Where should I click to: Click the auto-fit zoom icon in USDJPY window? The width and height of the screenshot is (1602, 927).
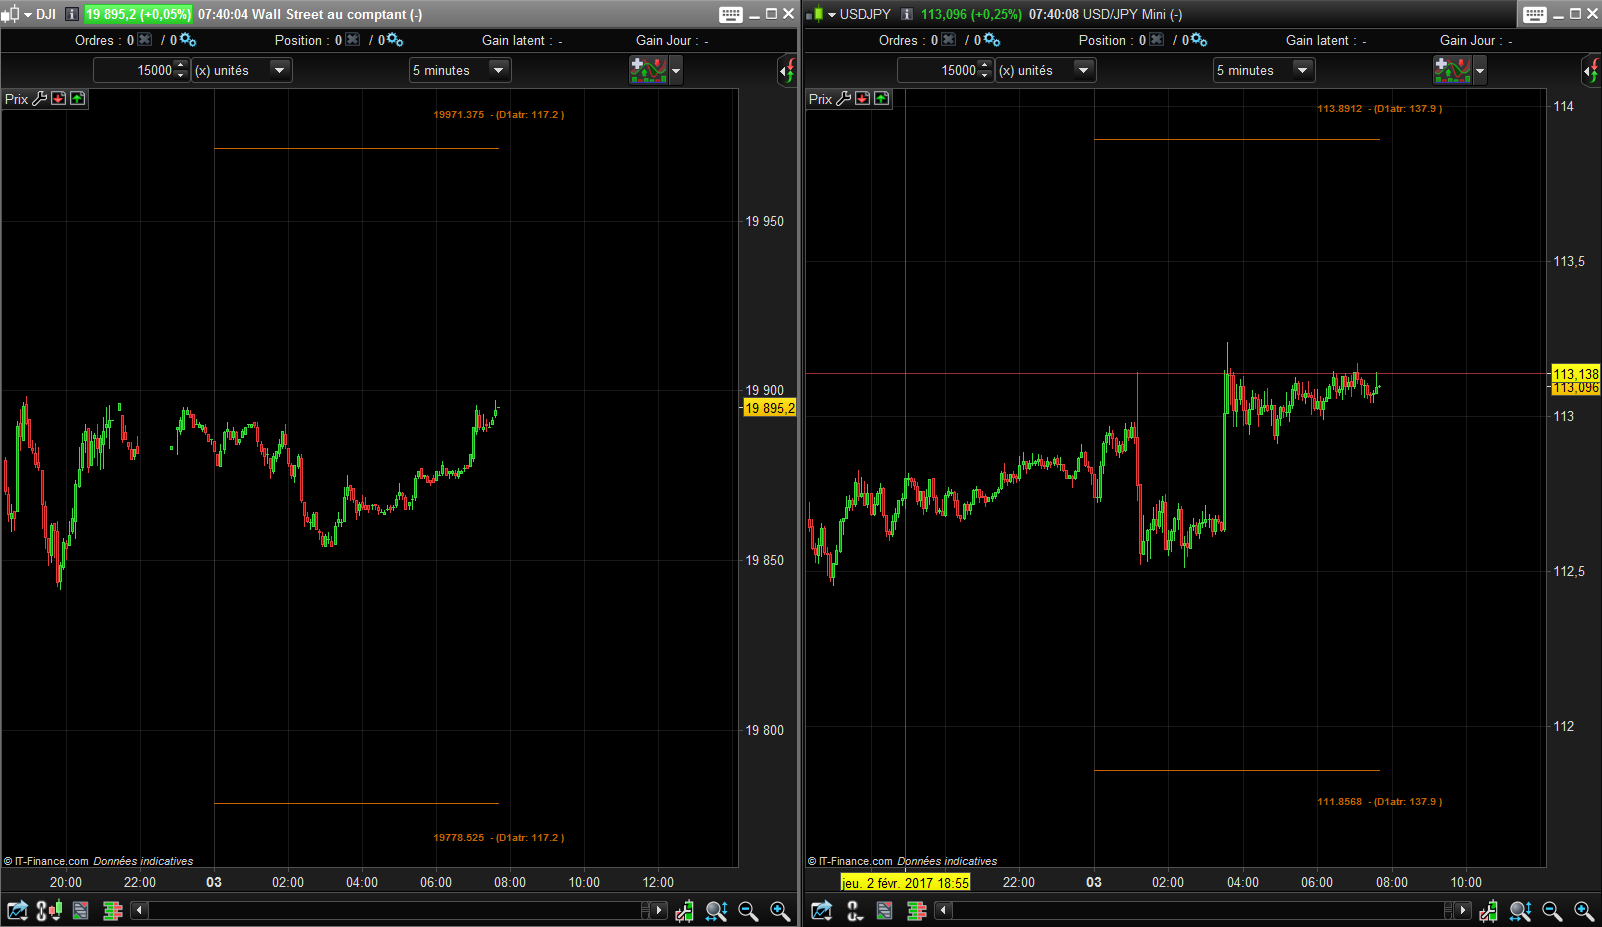point(1520,911)
